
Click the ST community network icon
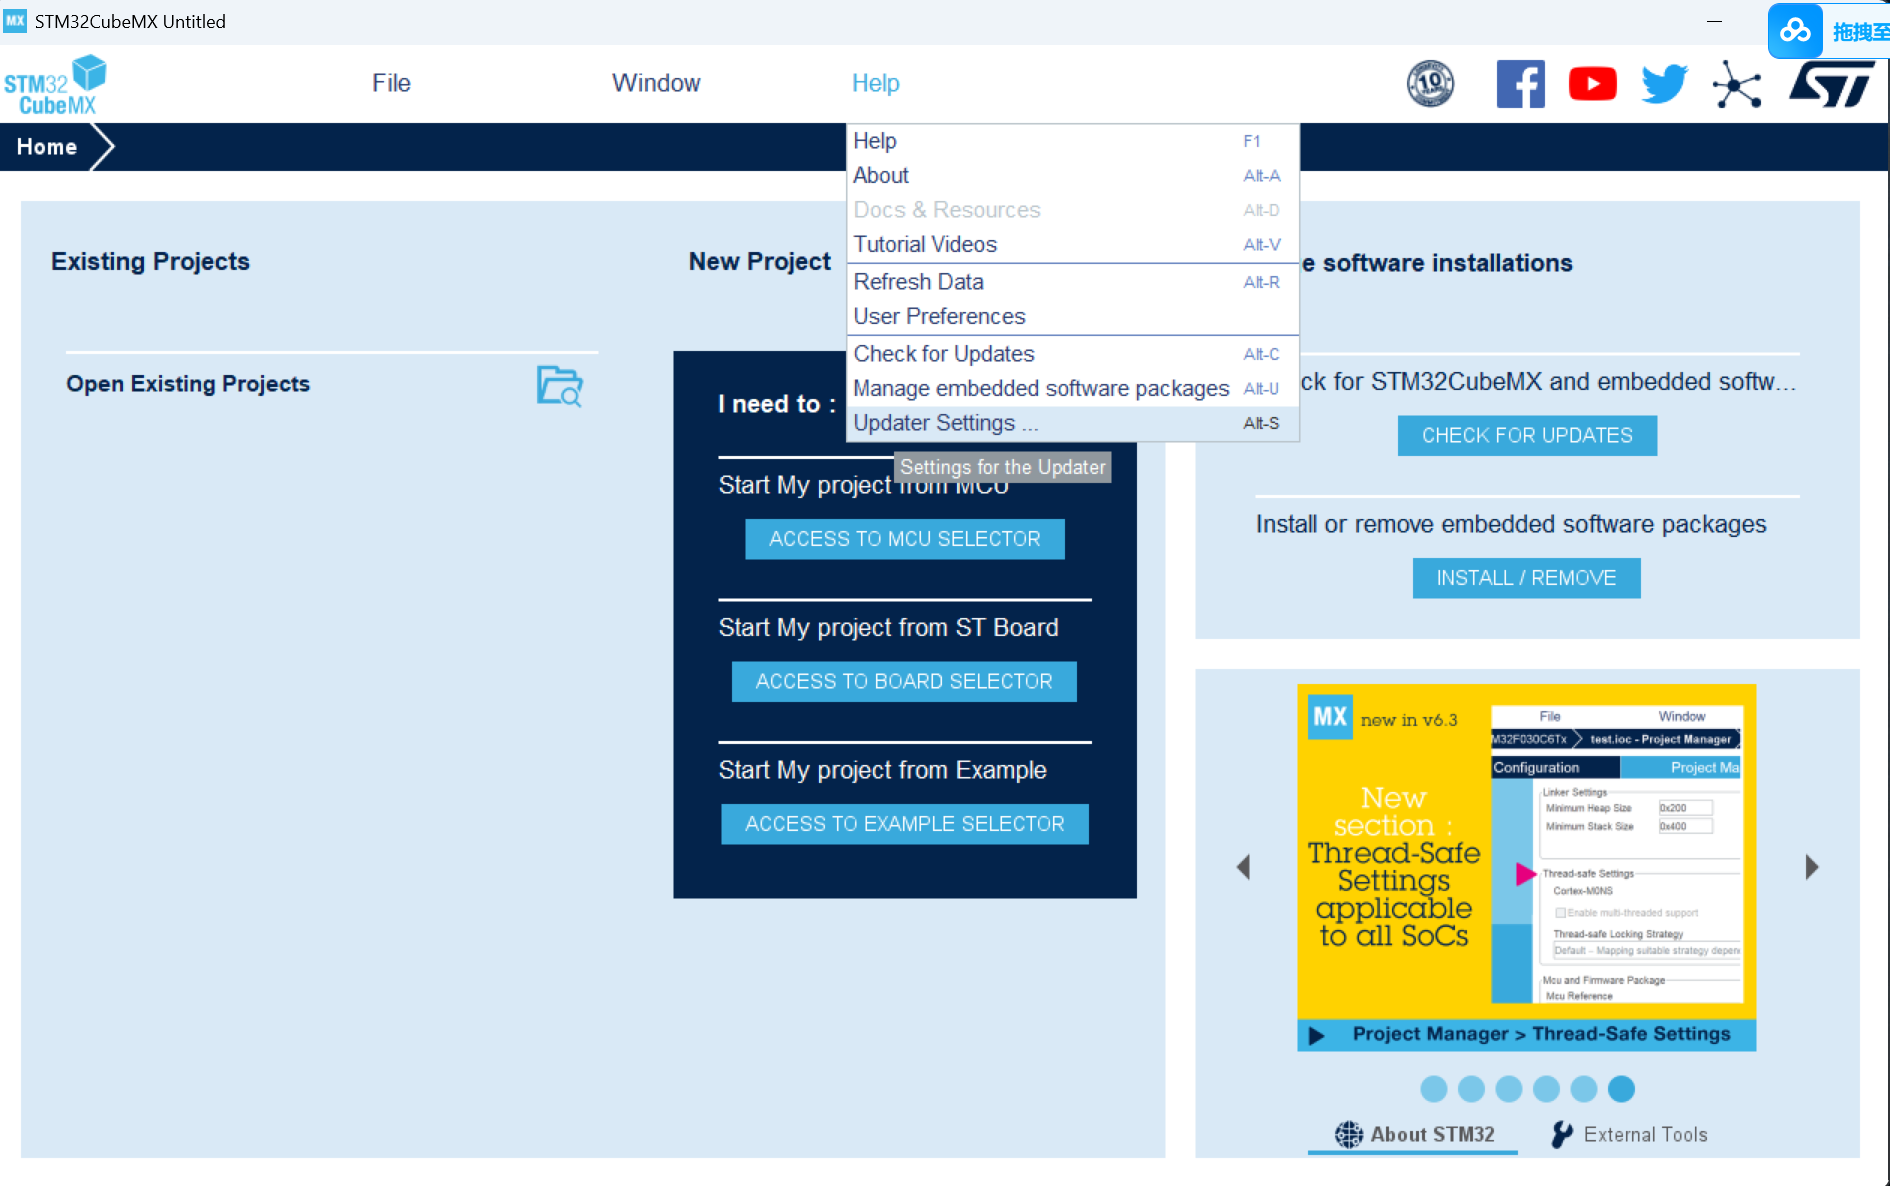pos(1736,84)
